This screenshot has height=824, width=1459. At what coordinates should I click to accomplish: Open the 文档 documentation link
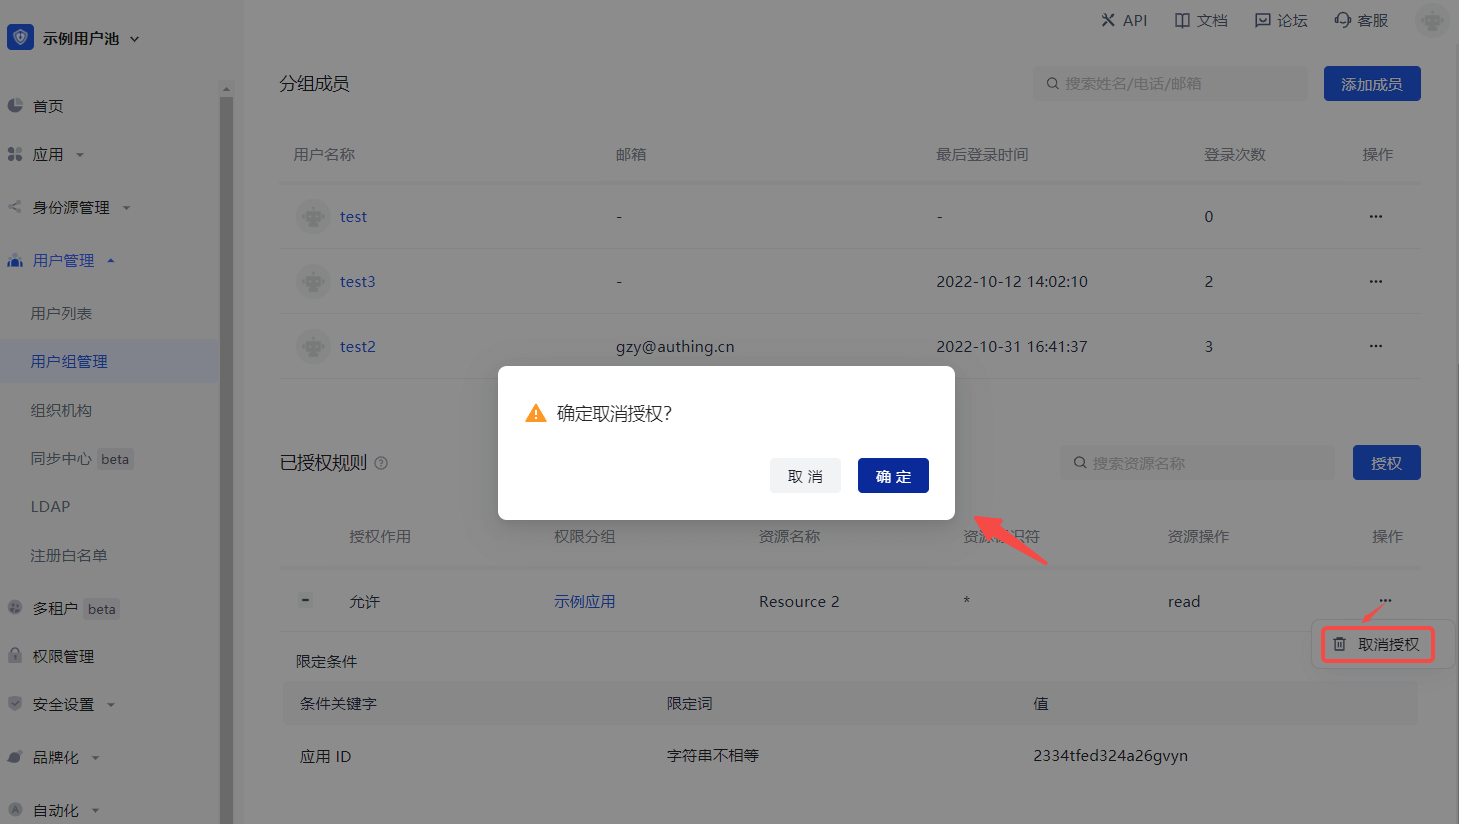(1201, 20)
